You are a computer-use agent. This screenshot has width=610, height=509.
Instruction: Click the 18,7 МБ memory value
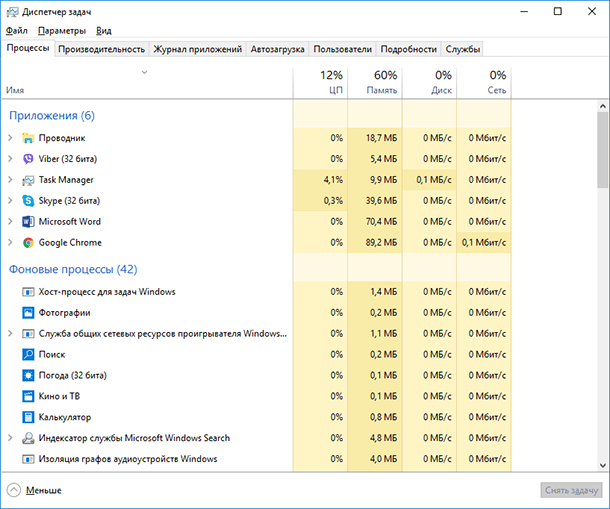[381, 138]
